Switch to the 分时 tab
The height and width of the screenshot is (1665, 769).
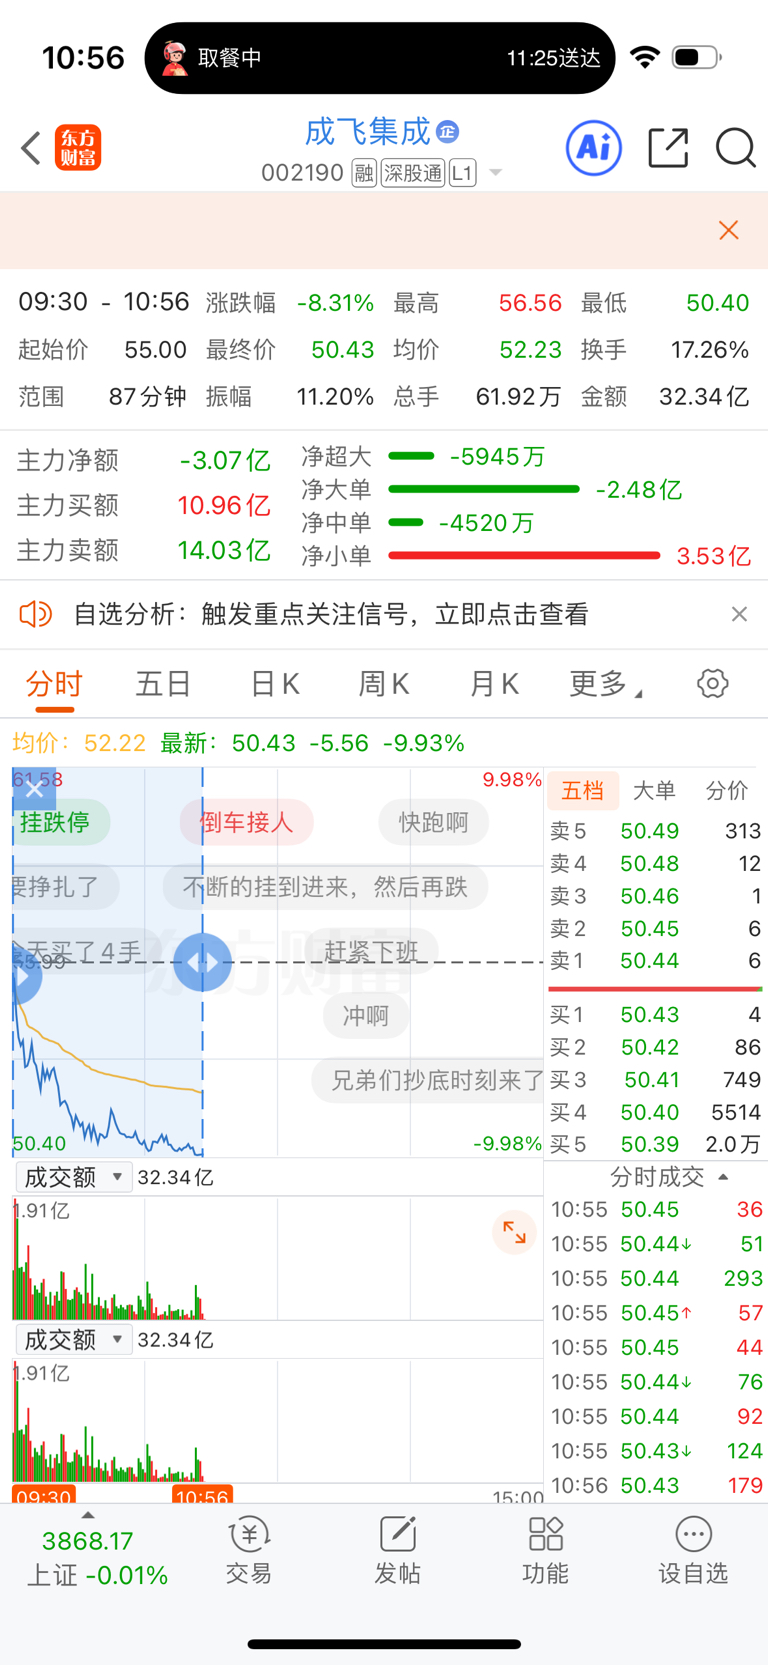point(54,684)
